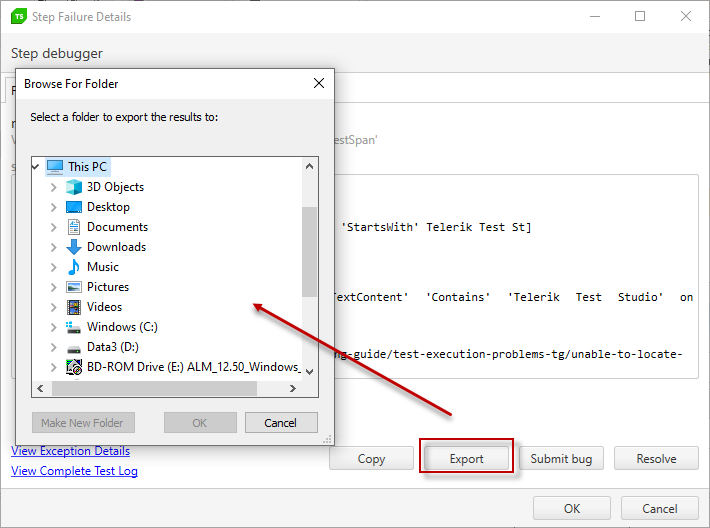Click the Submit bug button
The height and width of the screenshot is (528, 710).
(x=561, y=458)
